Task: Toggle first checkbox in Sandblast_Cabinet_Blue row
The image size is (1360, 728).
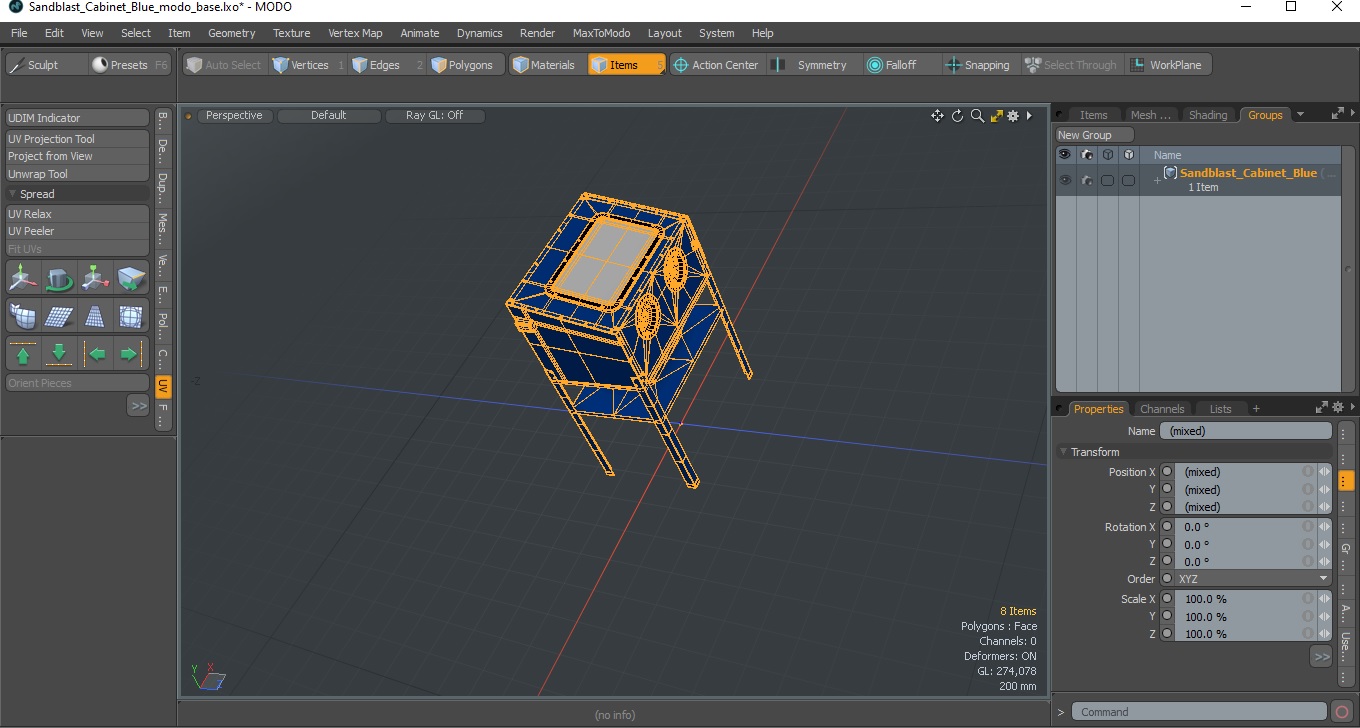Action: [1108, 180]
